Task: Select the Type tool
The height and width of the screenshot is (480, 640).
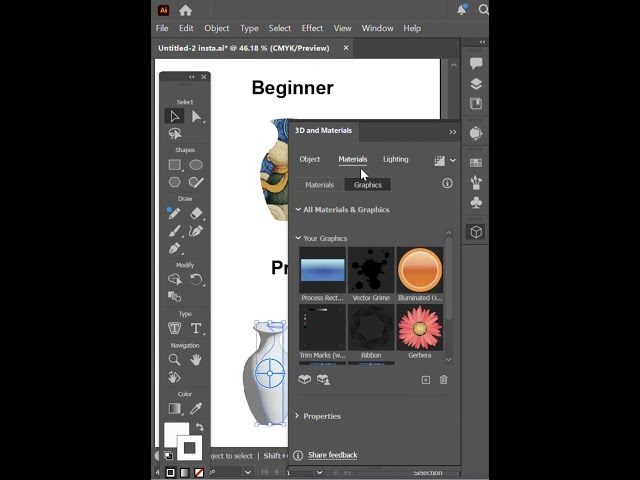Action: tap(196, 328)
